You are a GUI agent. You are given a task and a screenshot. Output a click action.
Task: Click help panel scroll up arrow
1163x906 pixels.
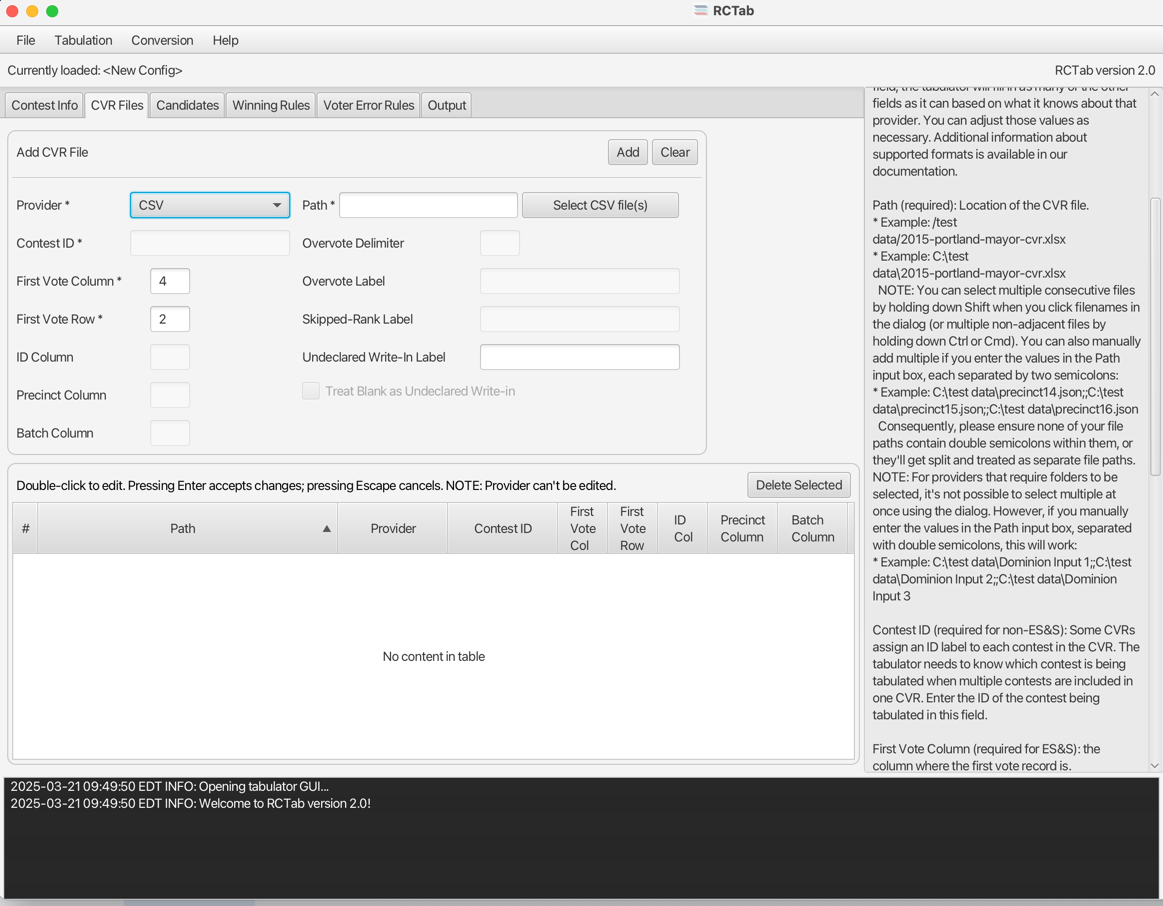point(1155,94)
